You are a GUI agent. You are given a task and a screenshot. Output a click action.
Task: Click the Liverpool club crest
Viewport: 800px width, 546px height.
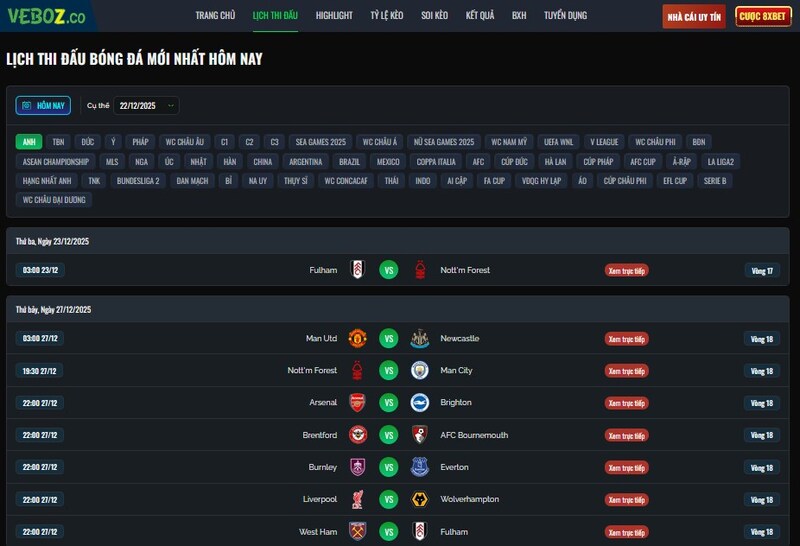click(x=358, y=500)
